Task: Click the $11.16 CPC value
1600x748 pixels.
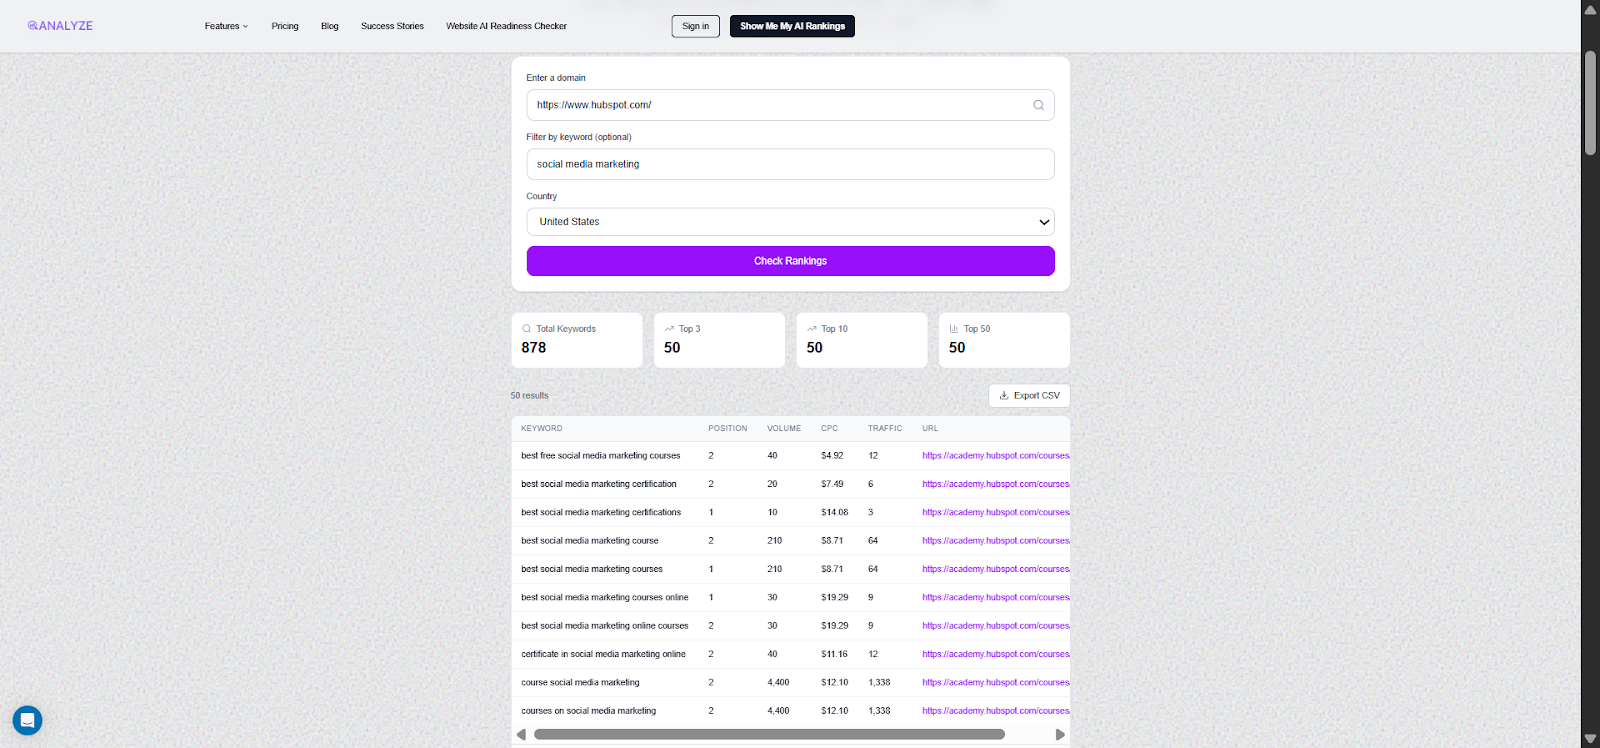Action: click(834, 654)
